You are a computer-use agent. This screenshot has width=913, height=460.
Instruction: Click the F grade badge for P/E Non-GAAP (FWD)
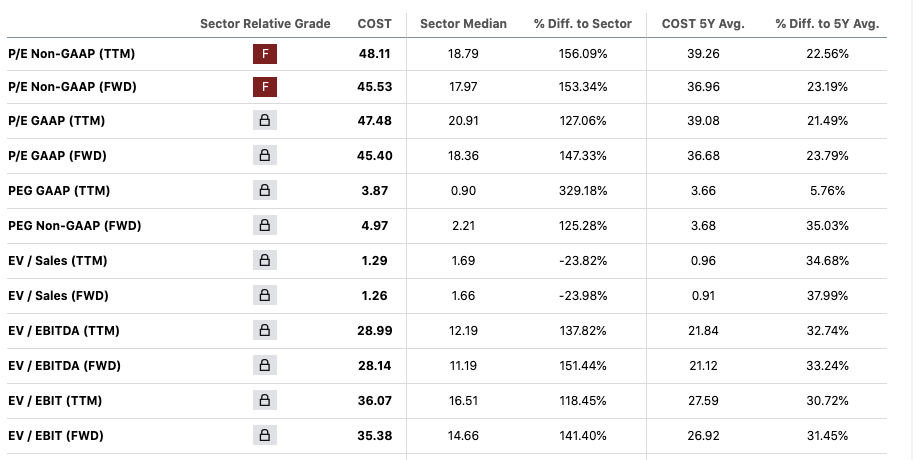(x=265, y=87)
